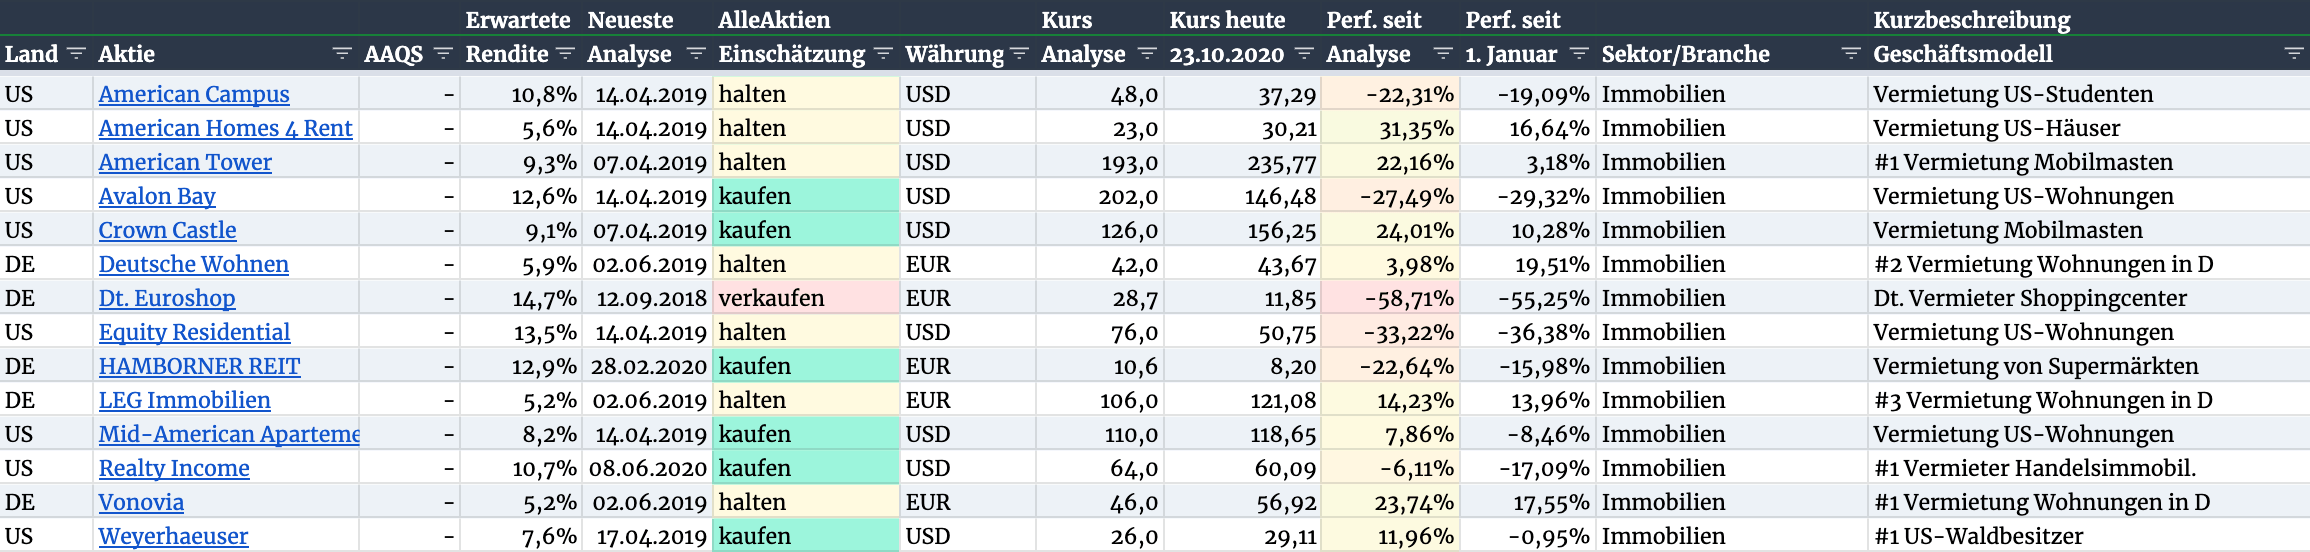Follow the Deutsche Wohnen link
This screenshot has width=2310, height=552.
pyautogui.click(x=194, y=264)
